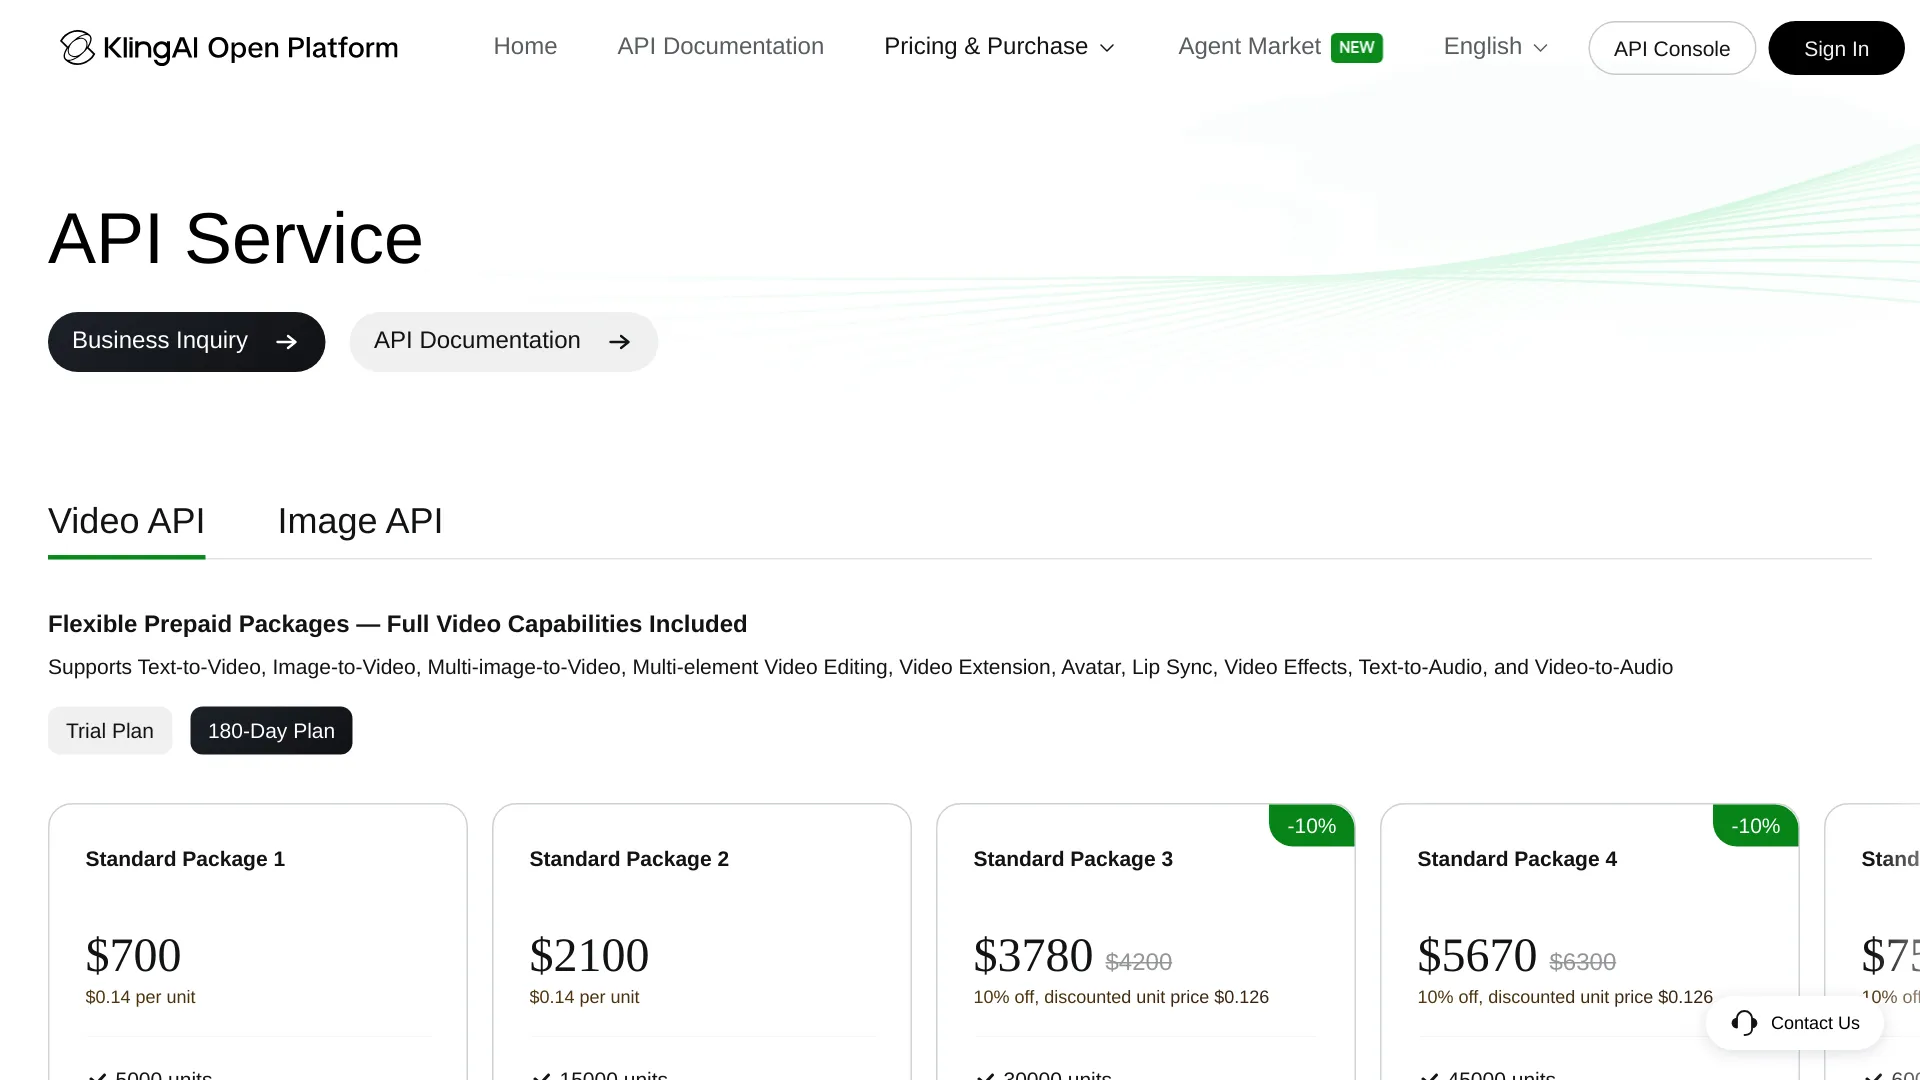Click the -10% badge on Standard Package 3

point(1312,826)
